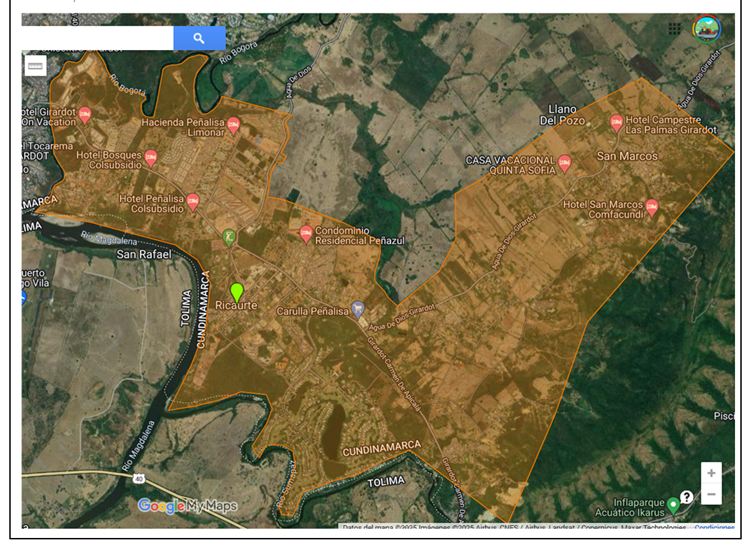Click the Hotel San Marcos Comfacundi pin
This screenshot has width=749, height=548.
(652, 207)
